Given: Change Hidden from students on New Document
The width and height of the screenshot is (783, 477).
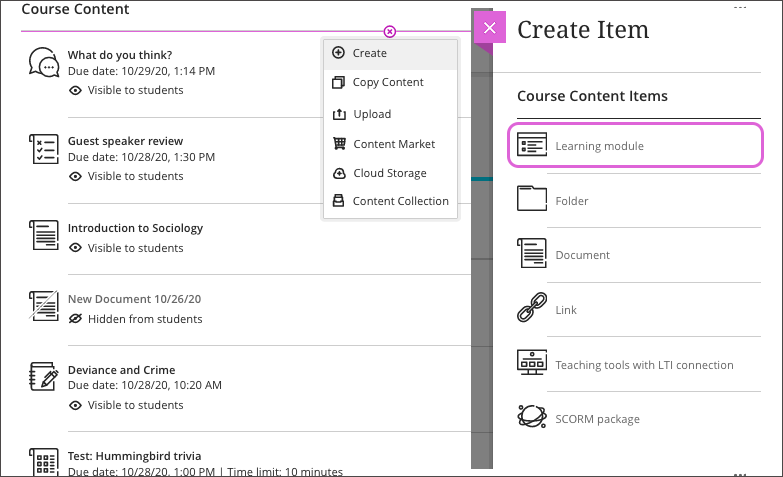Looking at the screenshot, I should [135, 319].
